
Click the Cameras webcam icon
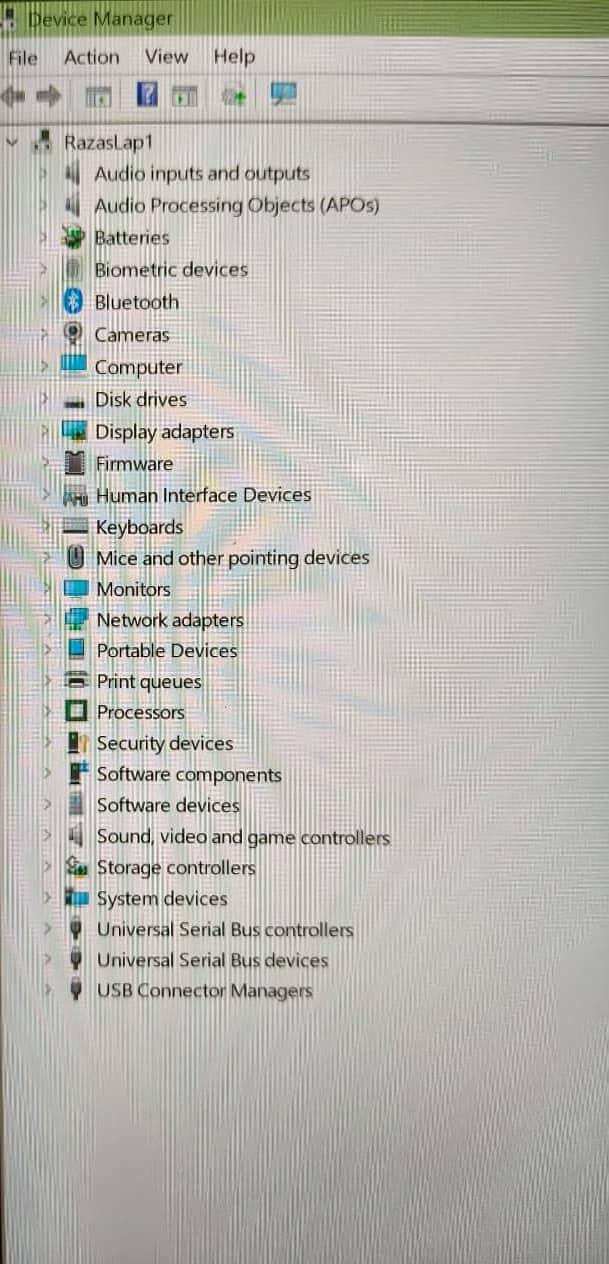coord(73,334)
